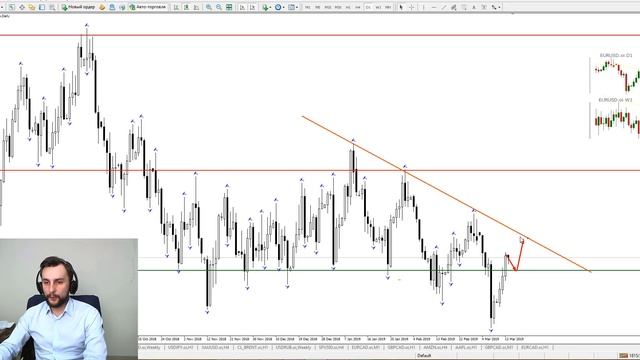Image resolution: width=640 pixels, height=360 pixels.
Task: Select the equidistant channel tool
Action: click(x=453, y=7)
